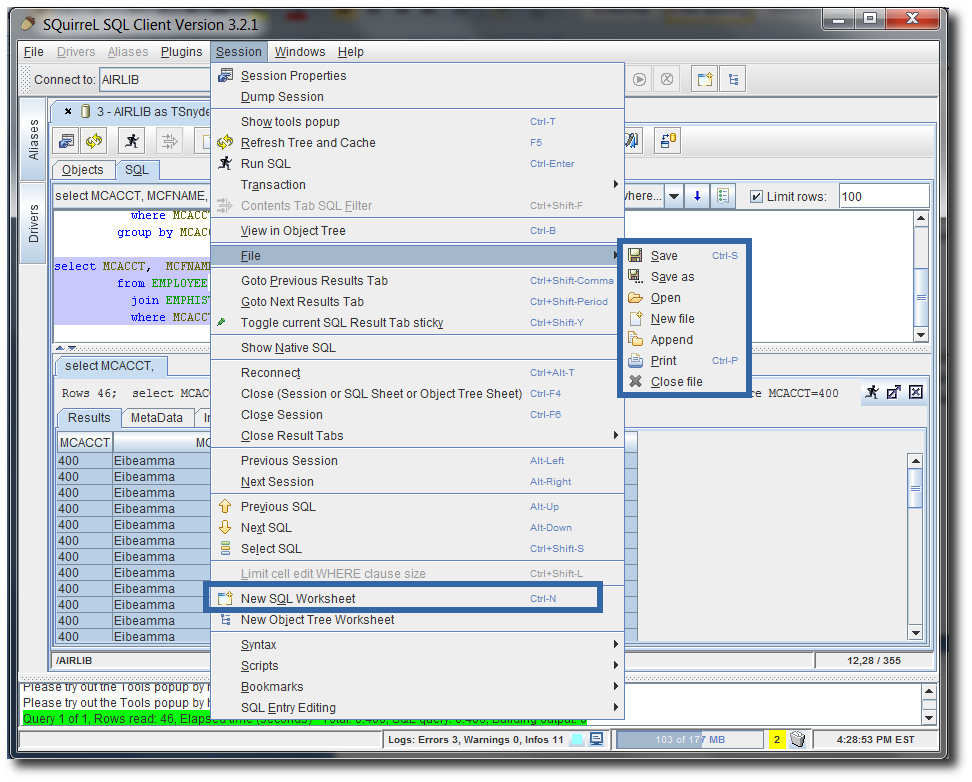972x782 pixels.
Task: Select Previous SQL menu item
Action: pyautogui.click(x=417, y=507)
